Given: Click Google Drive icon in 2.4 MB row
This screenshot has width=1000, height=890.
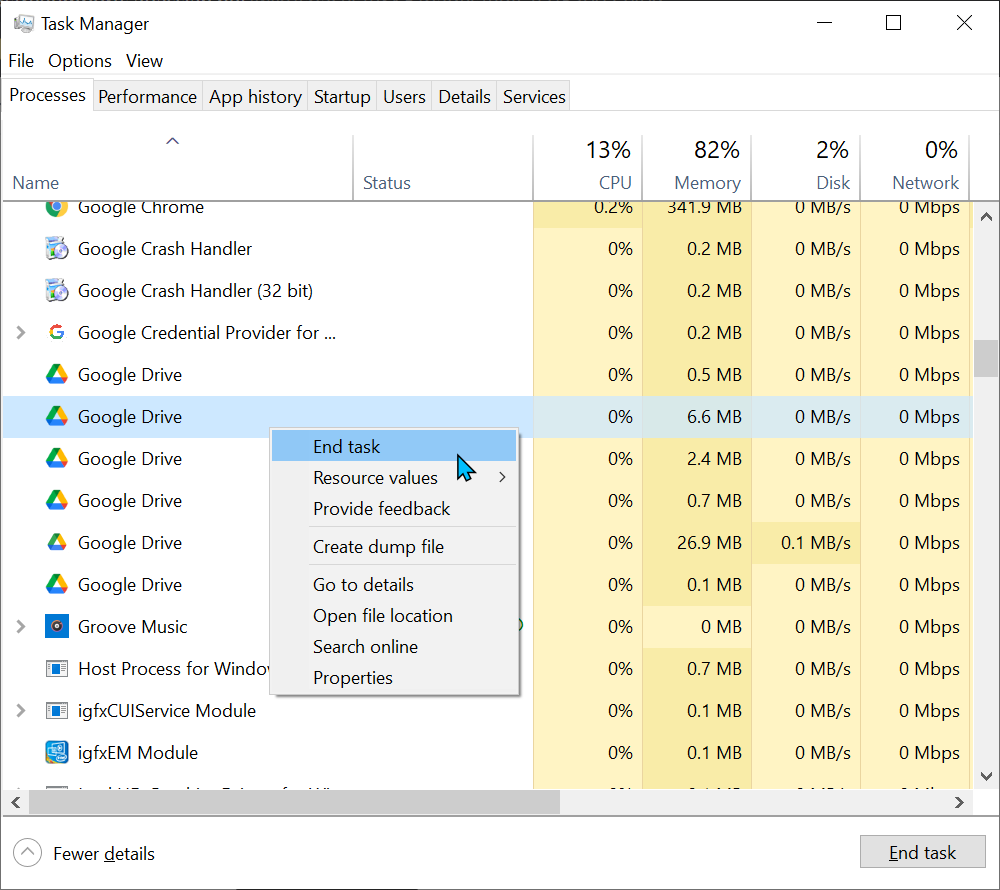Looking at the screenshot, I should tap(57, 458).
